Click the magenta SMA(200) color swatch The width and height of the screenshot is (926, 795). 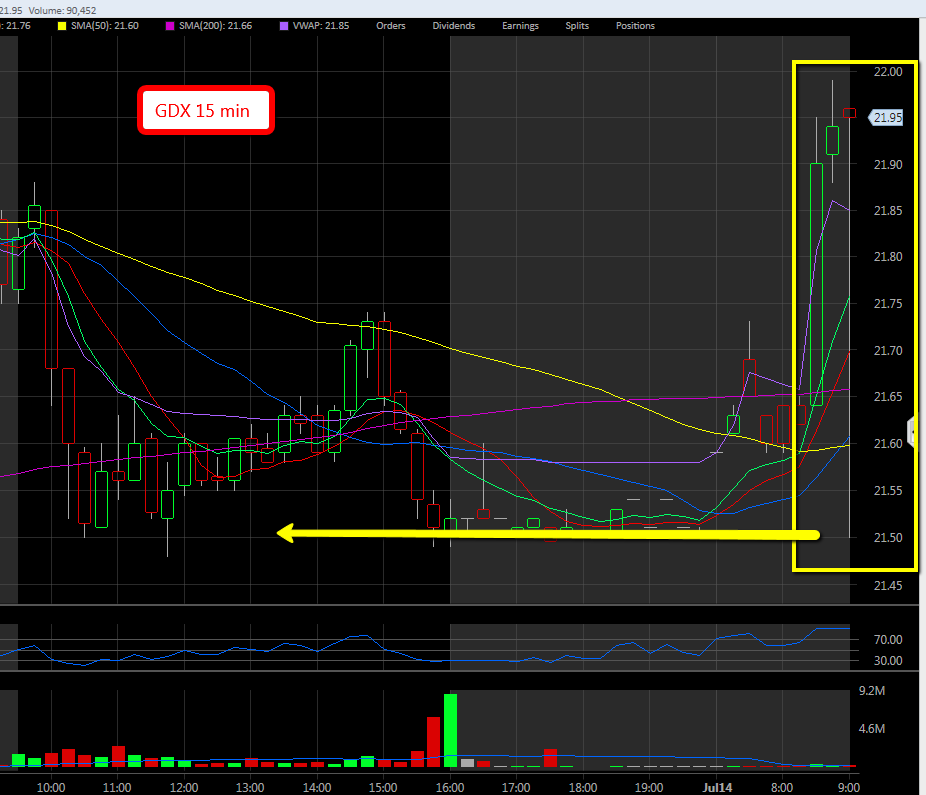tap(158, 26)
